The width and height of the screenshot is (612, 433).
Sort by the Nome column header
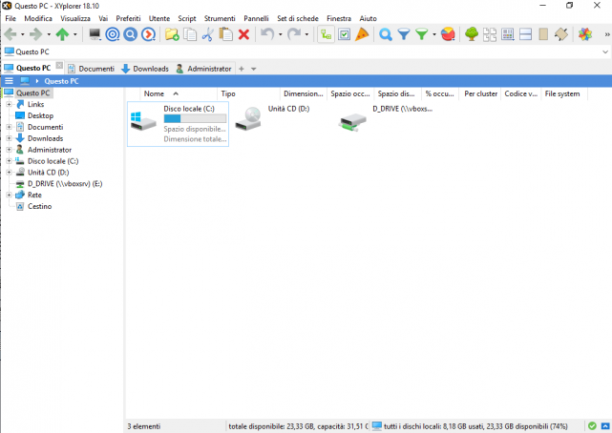(x=178, y=94)
